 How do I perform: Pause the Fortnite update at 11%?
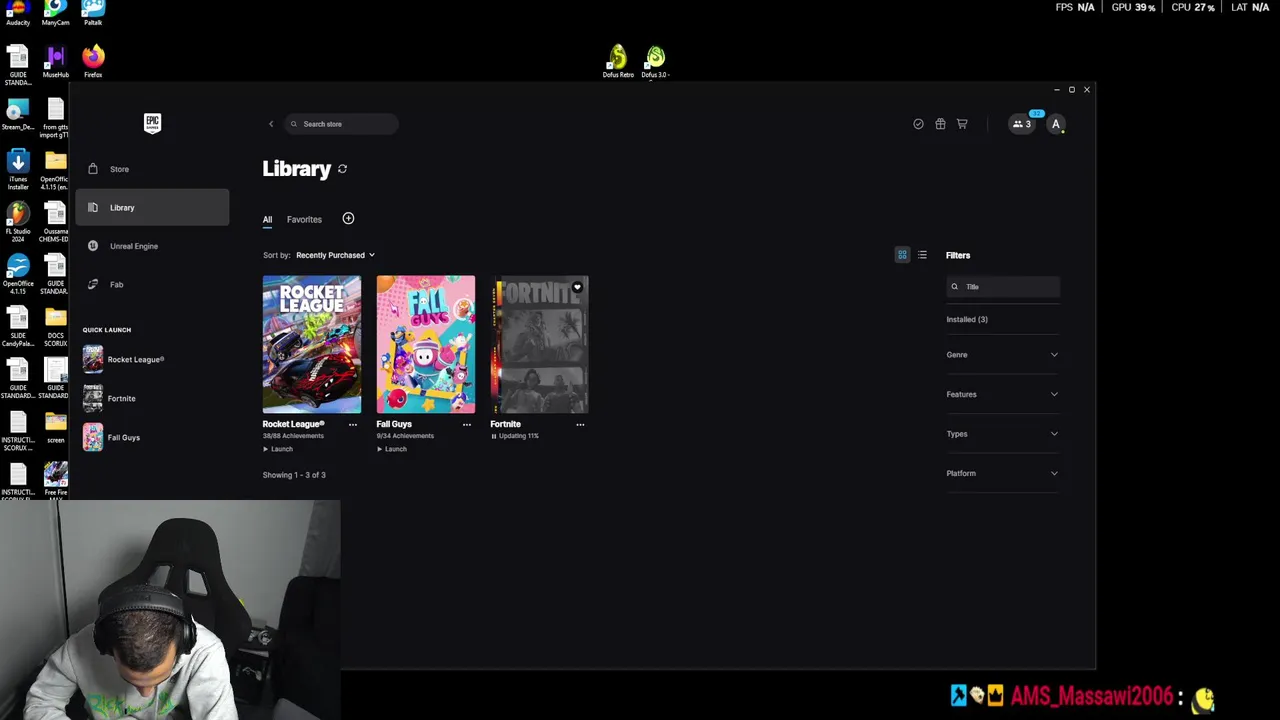(494, 436)
